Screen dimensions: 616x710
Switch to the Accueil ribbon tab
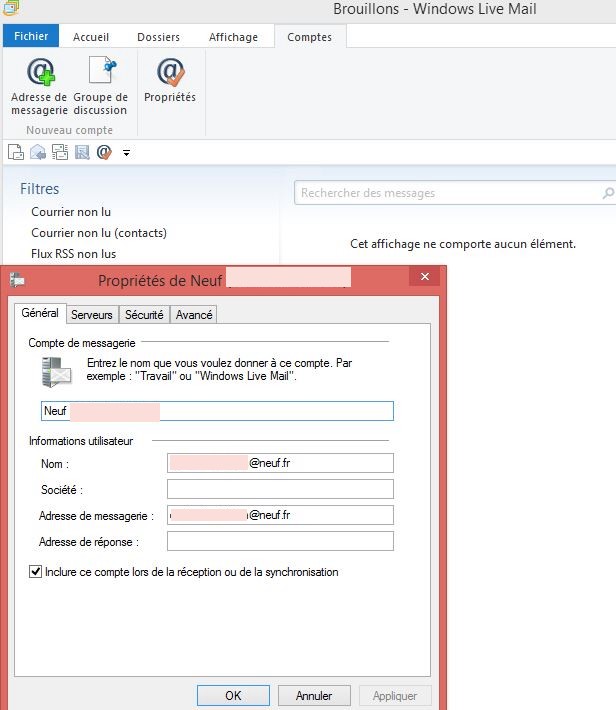pyautogui.click(x=91, y=37)
